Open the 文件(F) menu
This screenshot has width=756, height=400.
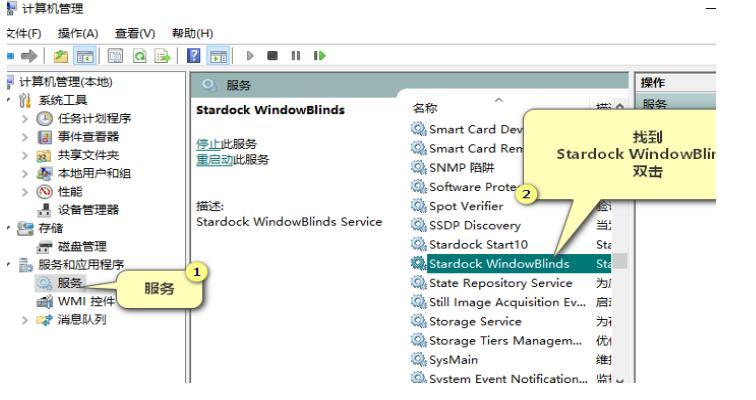[x=24, y=33]
